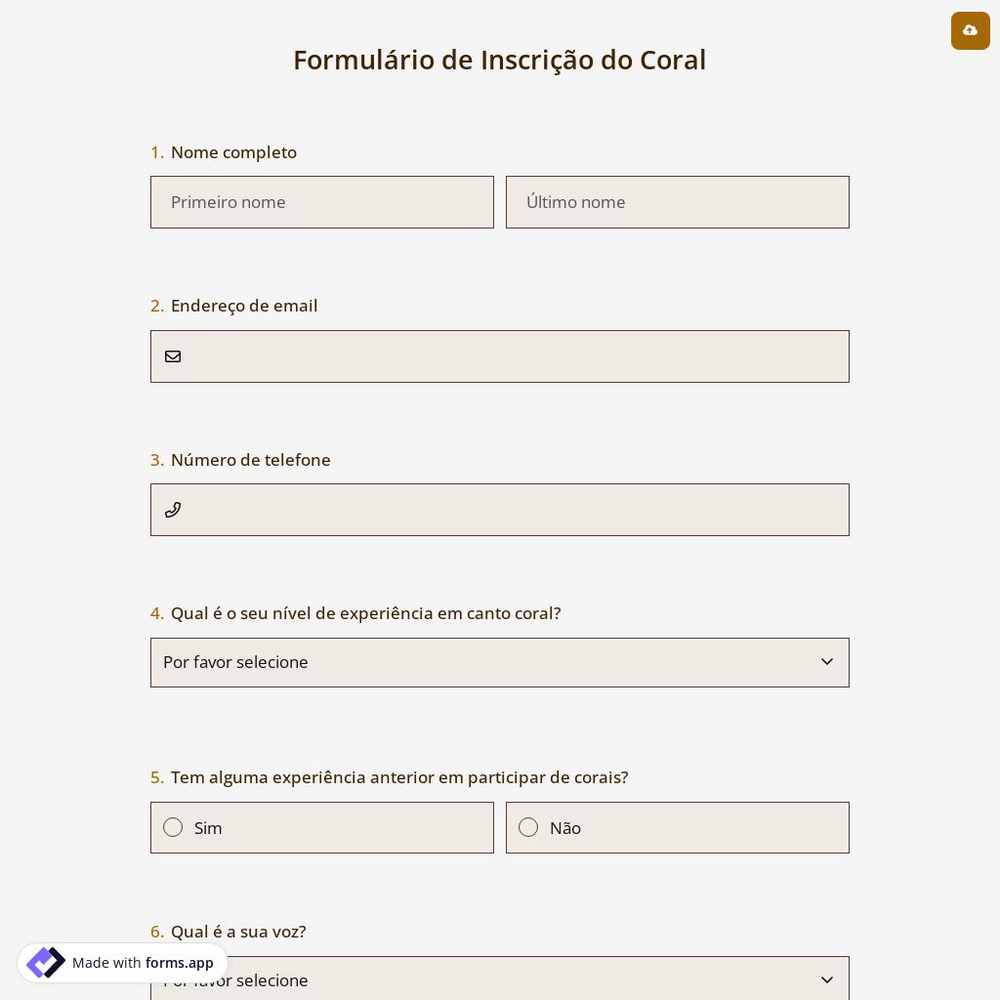This screenshot has width=1000, height=1000.
Task: Select the Não radio button
Action: [528, 827]
